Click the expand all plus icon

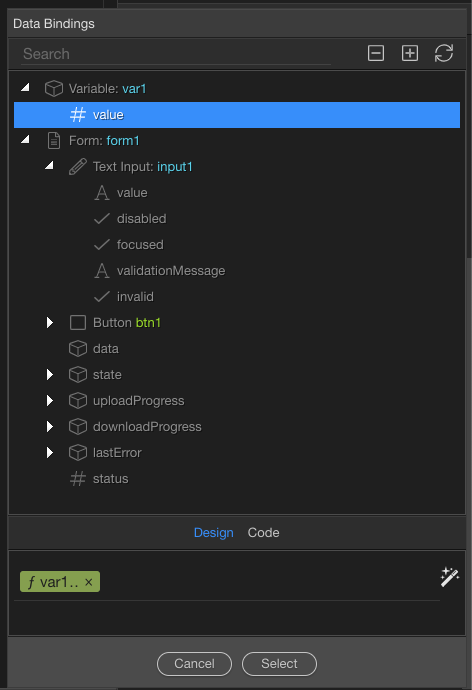point(410,53)
